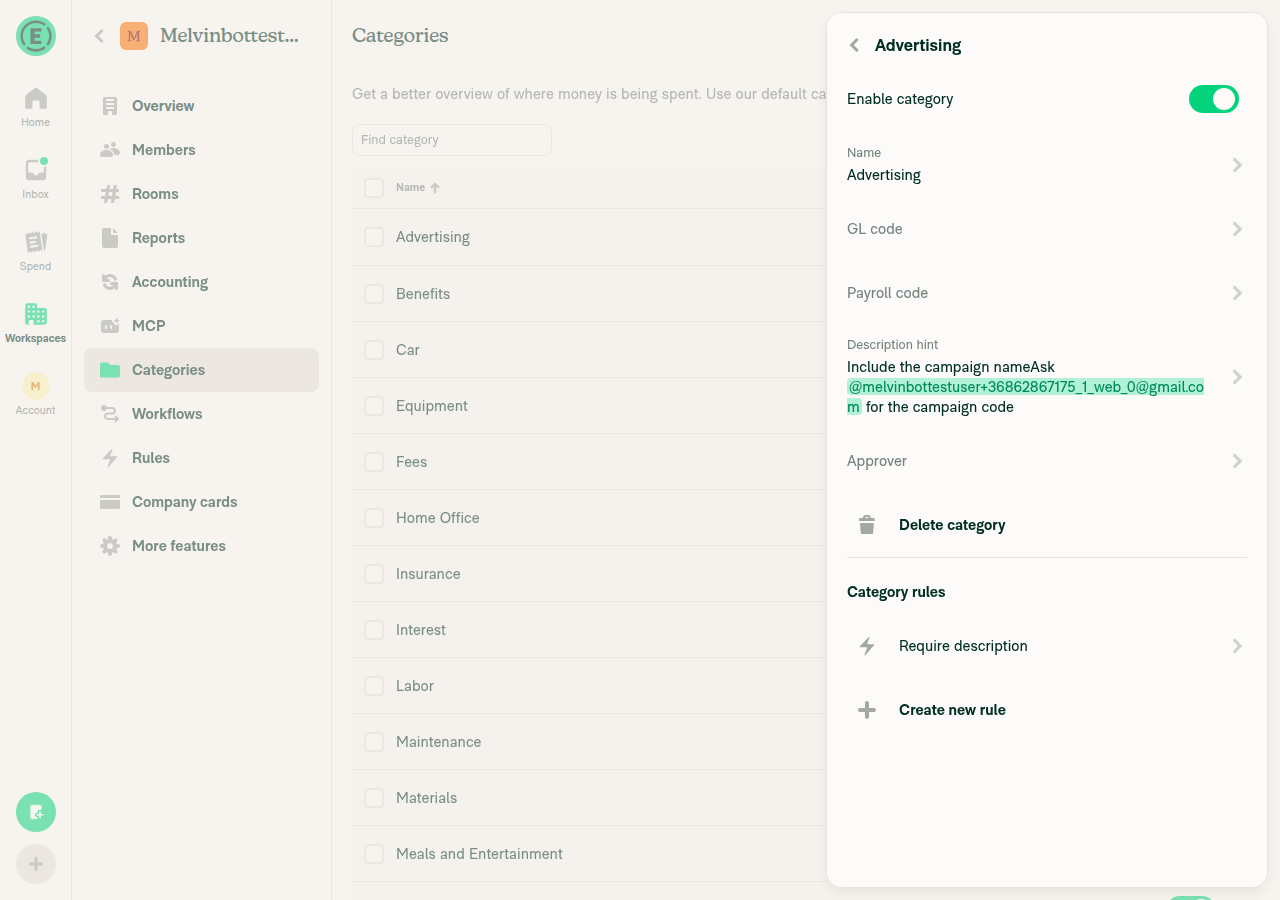This screenshot has height=900, width=1280.
Task: Click Create new rule
Action: pyautogui.click(x=1047, y=710)
